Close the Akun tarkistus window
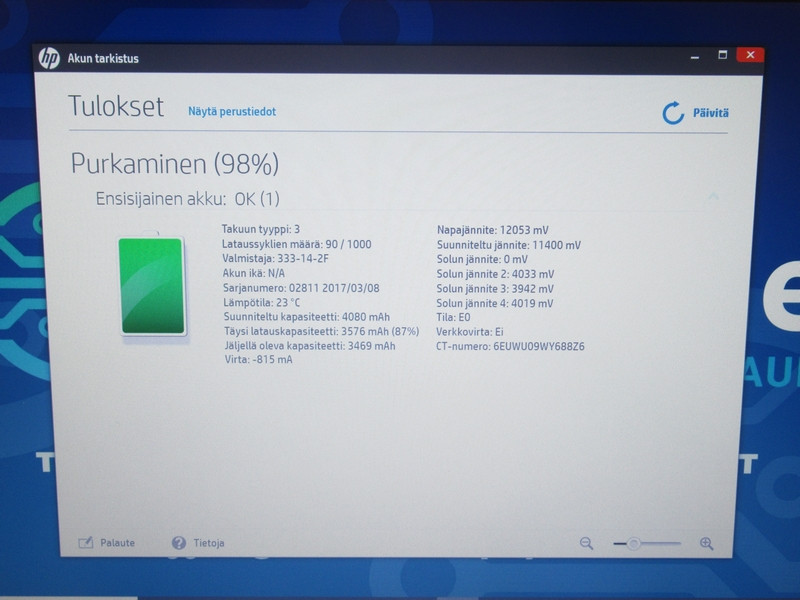800x600 pixels. [750, 55]
